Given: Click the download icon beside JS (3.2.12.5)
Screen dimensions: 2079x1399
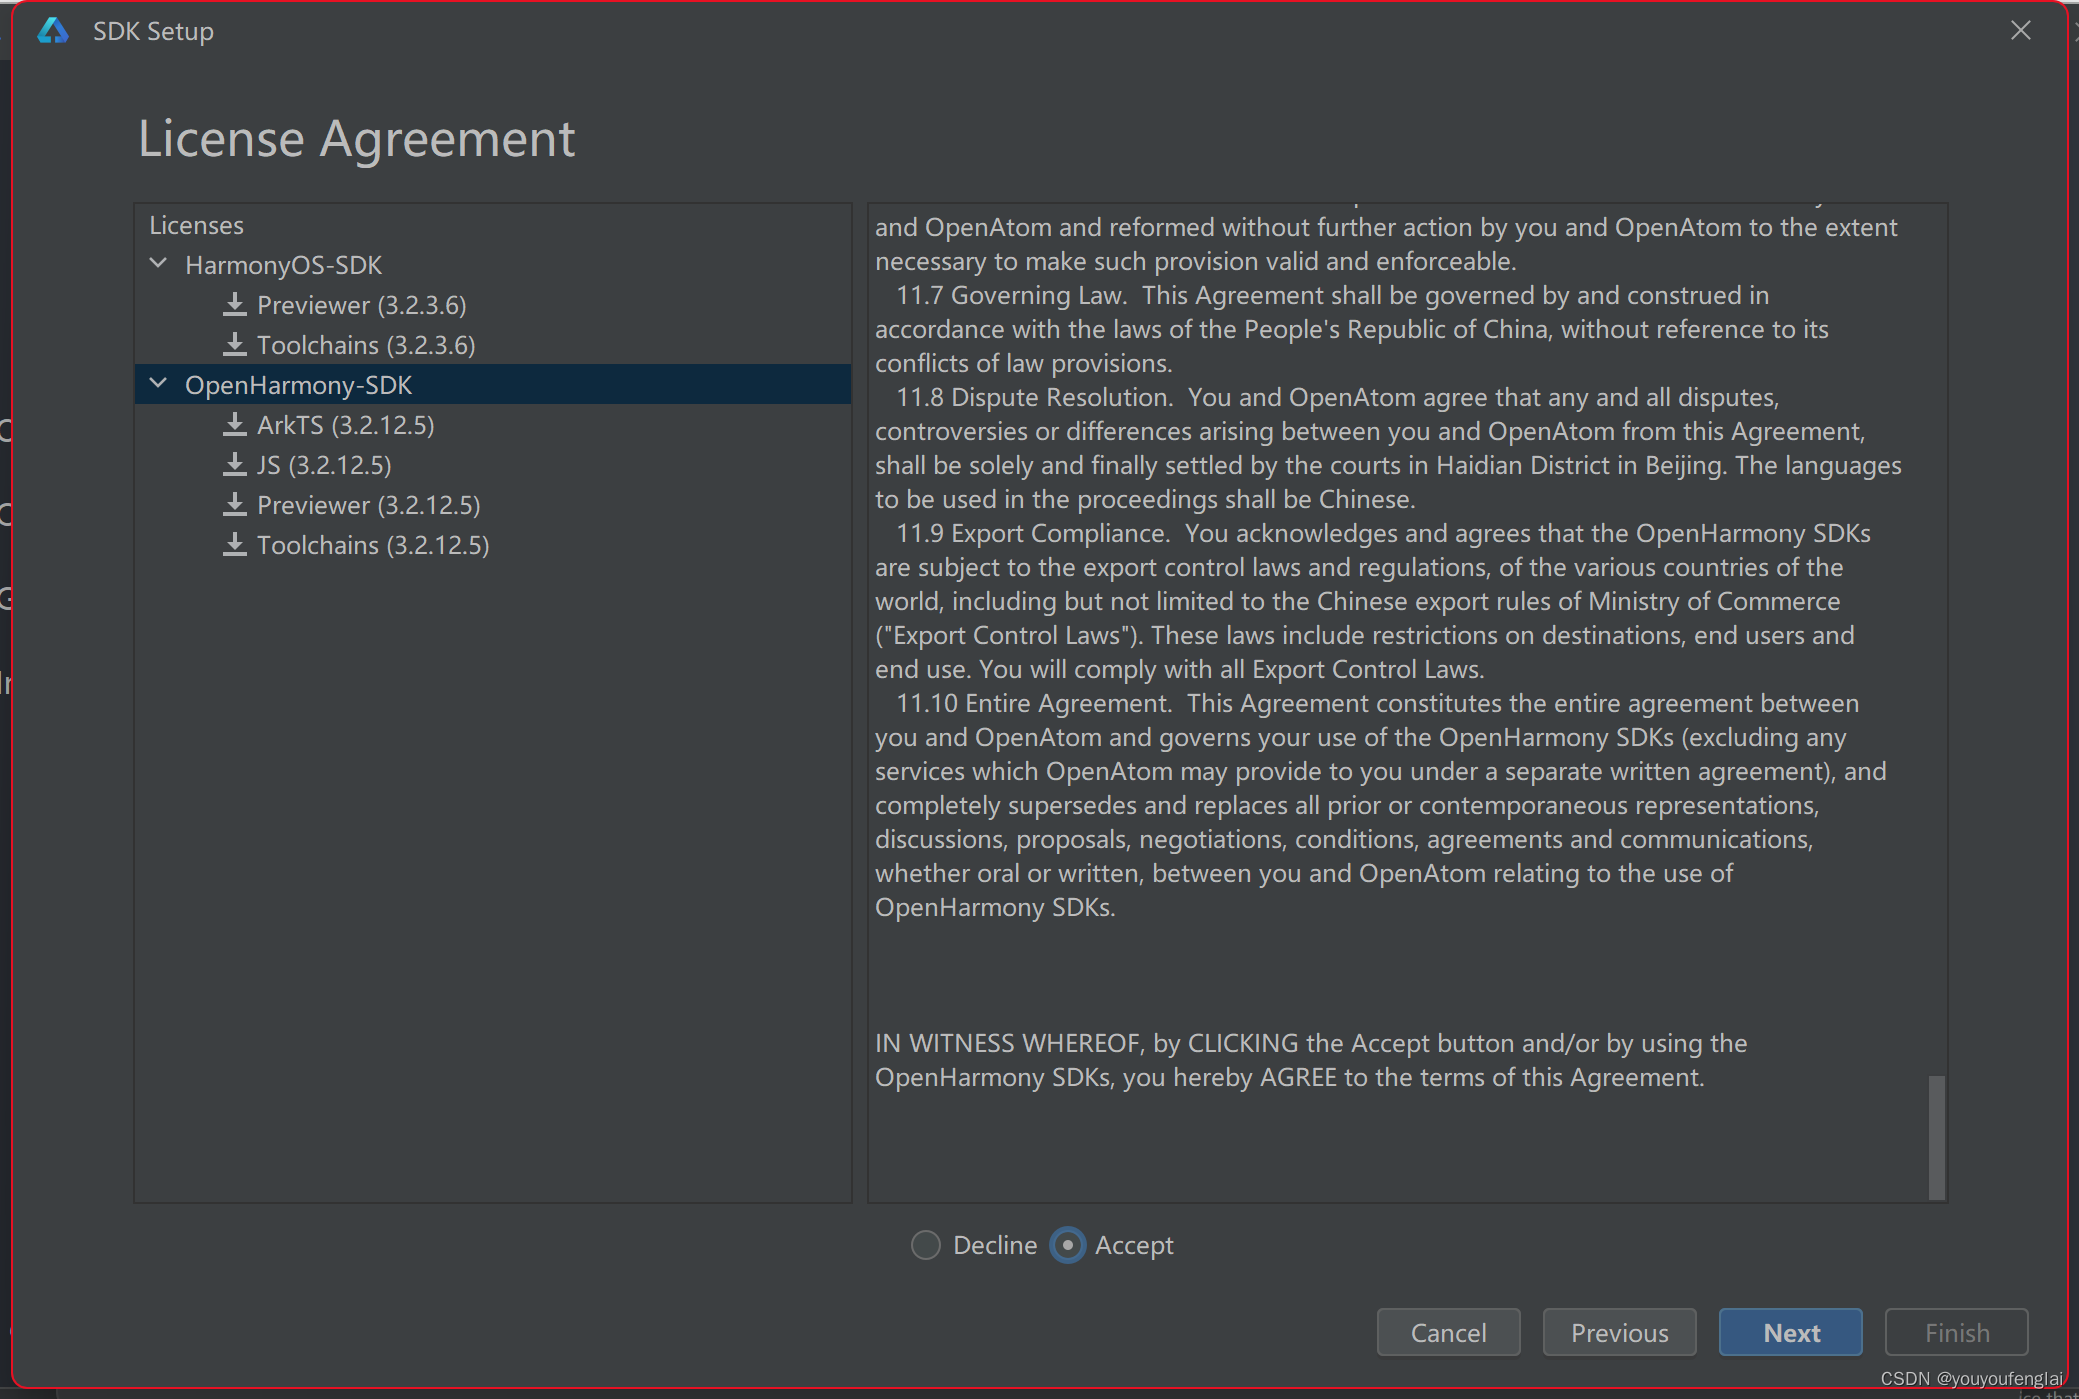Looking at the screenshot, I should [235, 464].
